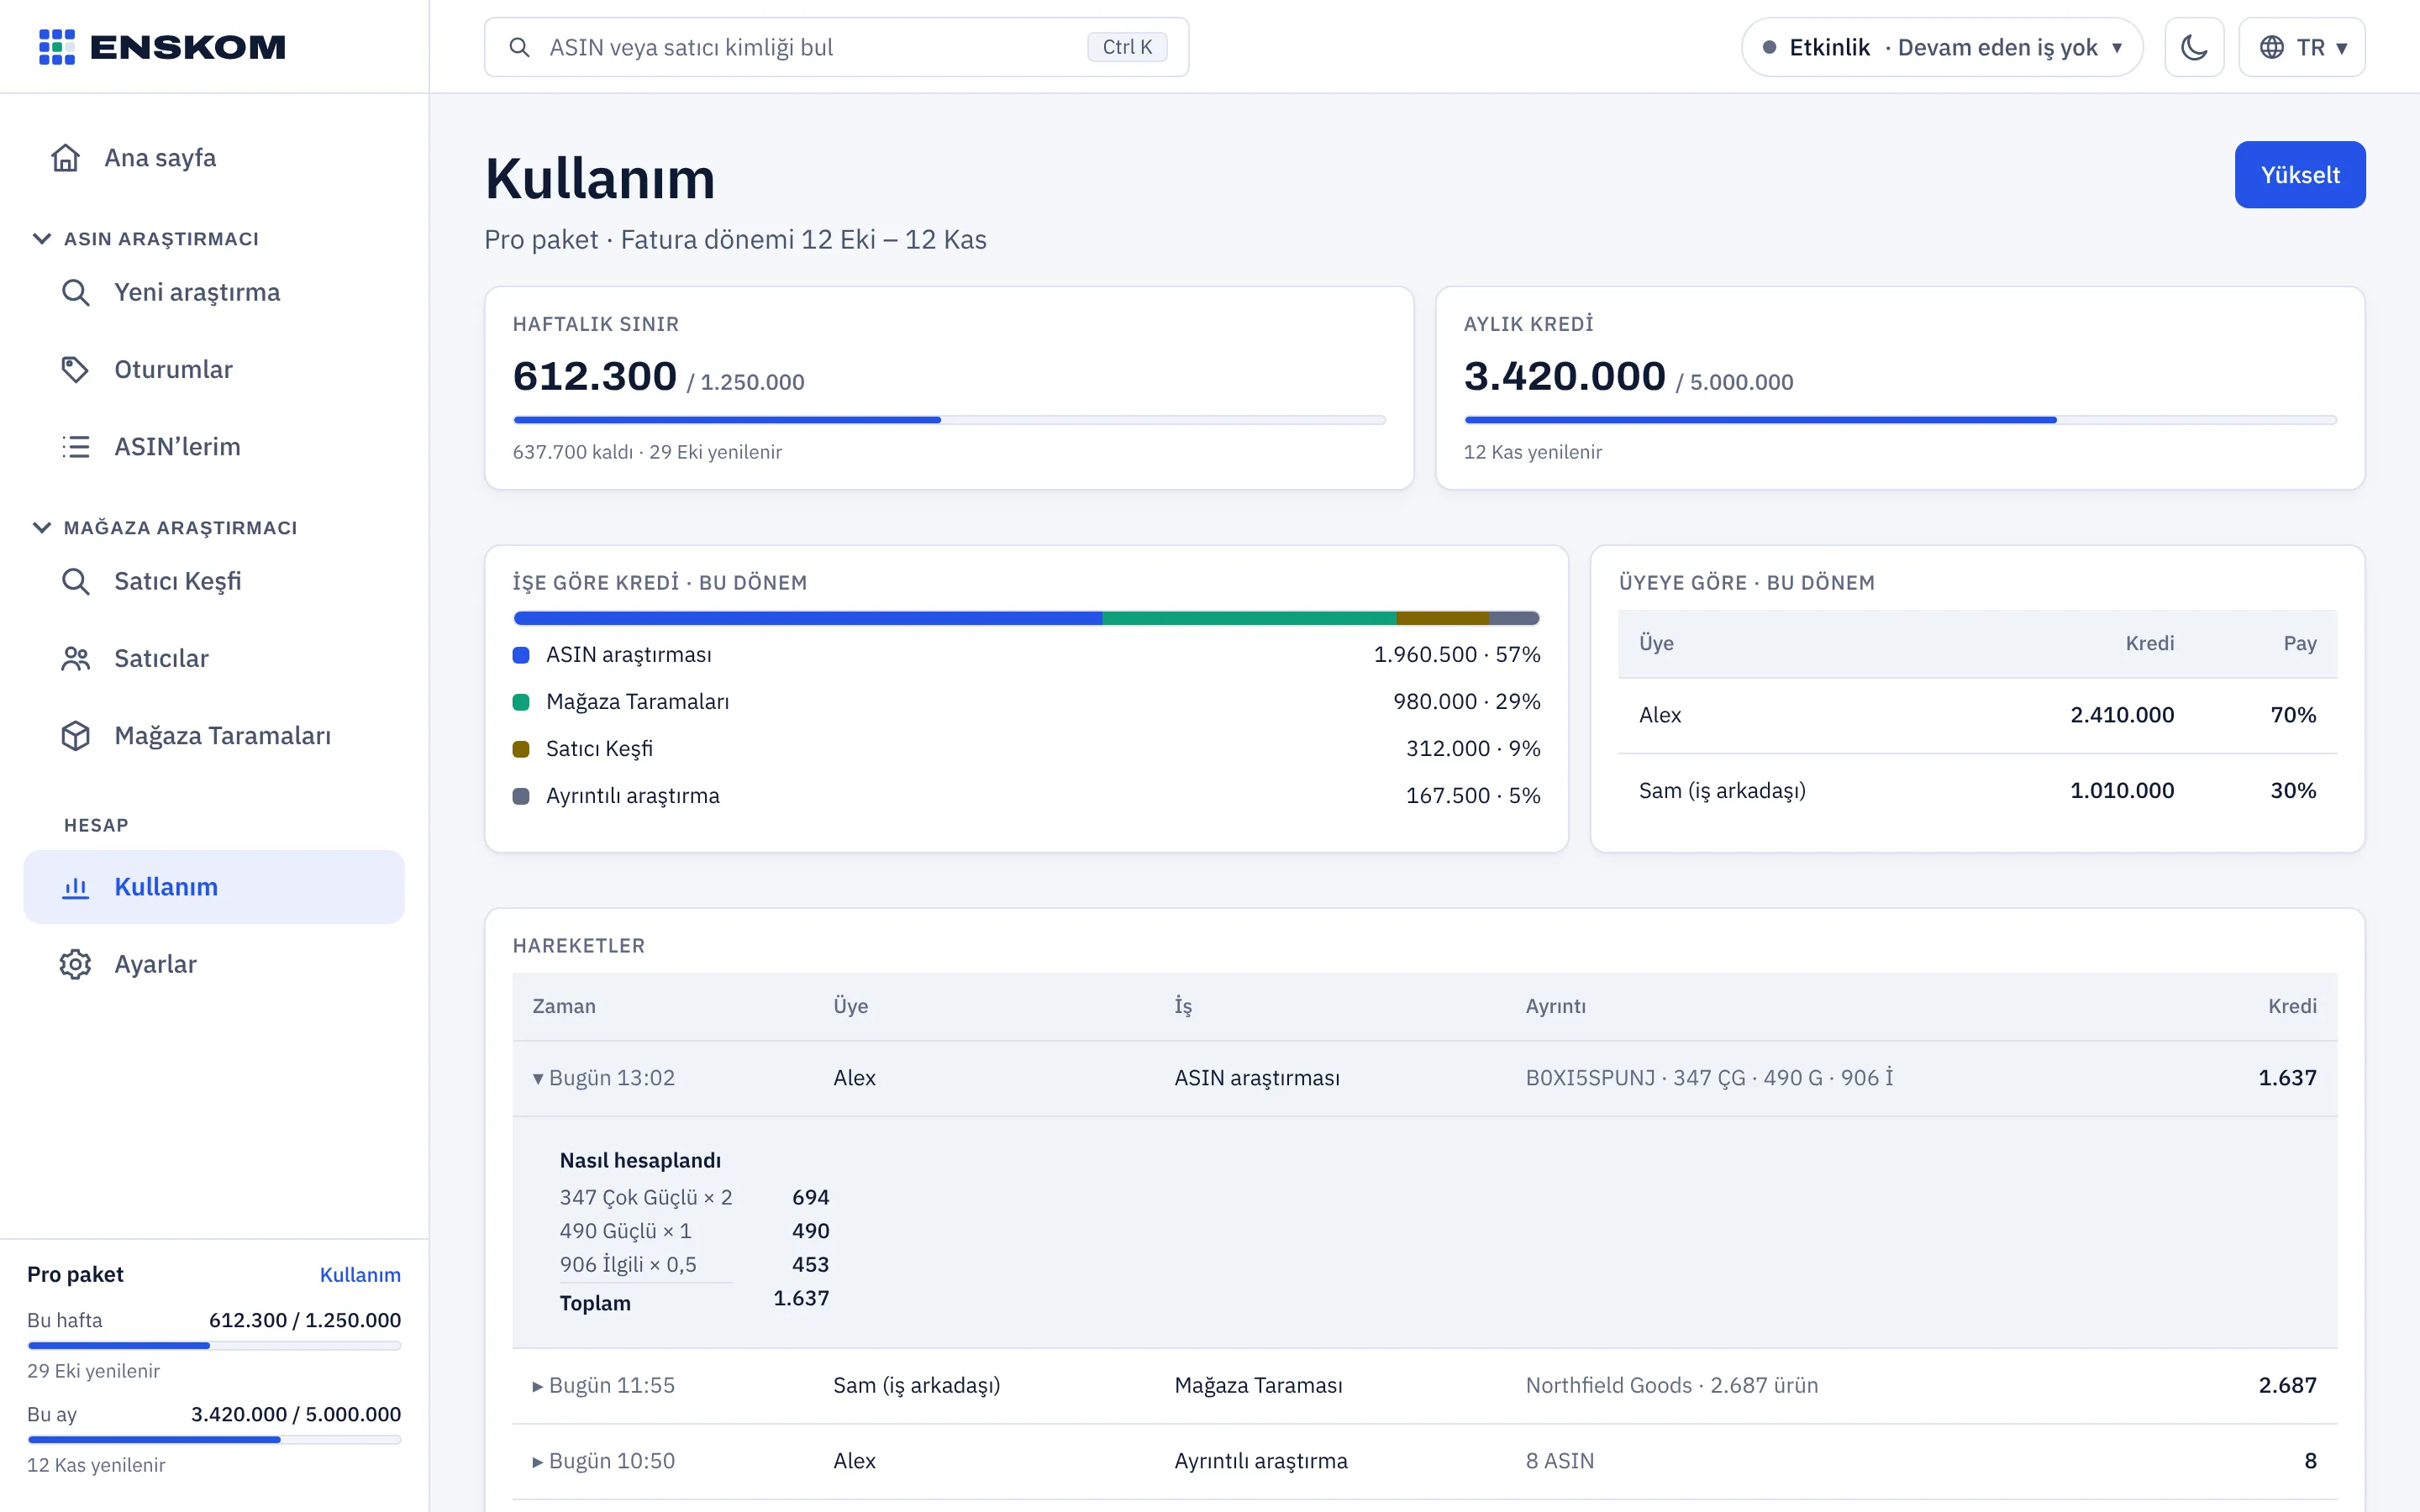
Task: Click the Satıcılar people icon
Action: (76, 658)
